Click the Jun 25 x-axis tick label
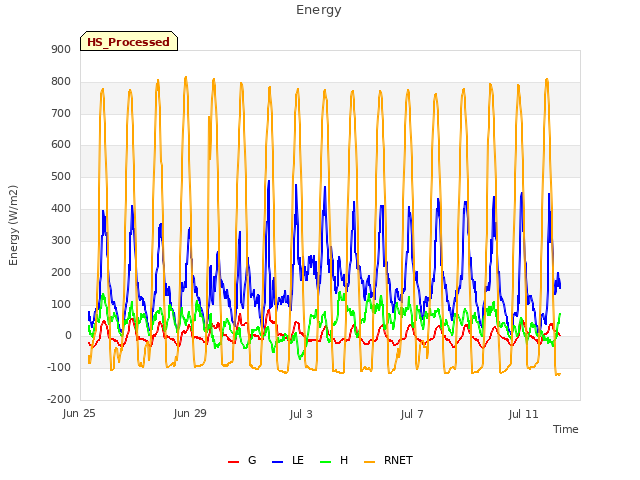Screen dimensions: 640x480 [79, 413]
